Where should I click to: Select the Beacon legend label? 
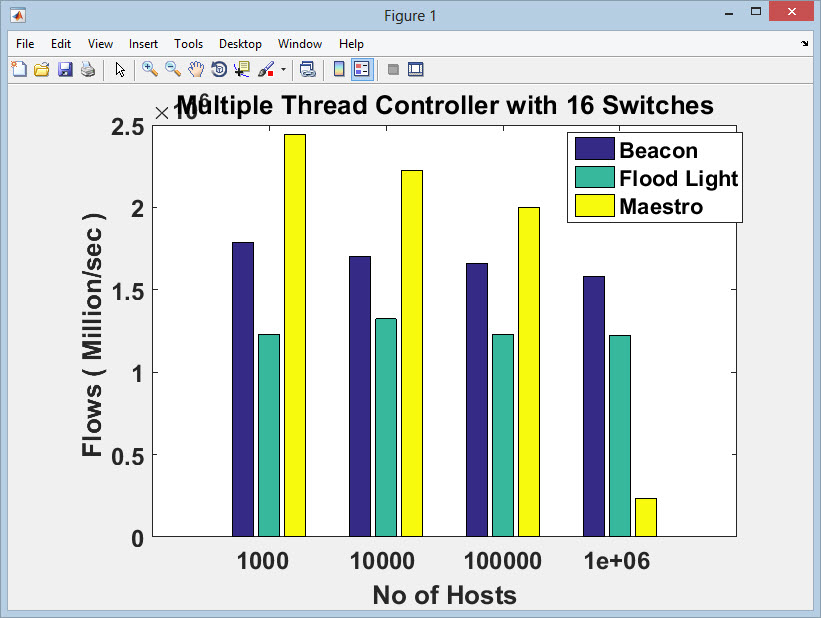(x=658, y=150)
